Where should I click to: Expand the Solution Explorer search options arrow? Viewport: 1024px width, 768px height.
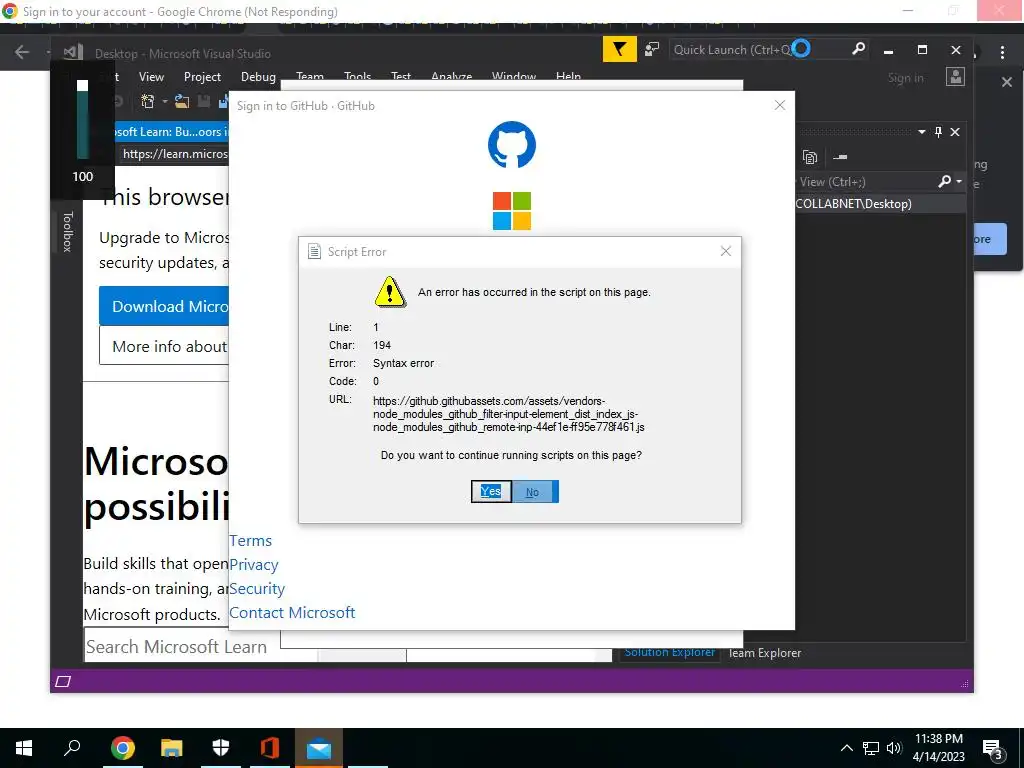tap(959, 182)
